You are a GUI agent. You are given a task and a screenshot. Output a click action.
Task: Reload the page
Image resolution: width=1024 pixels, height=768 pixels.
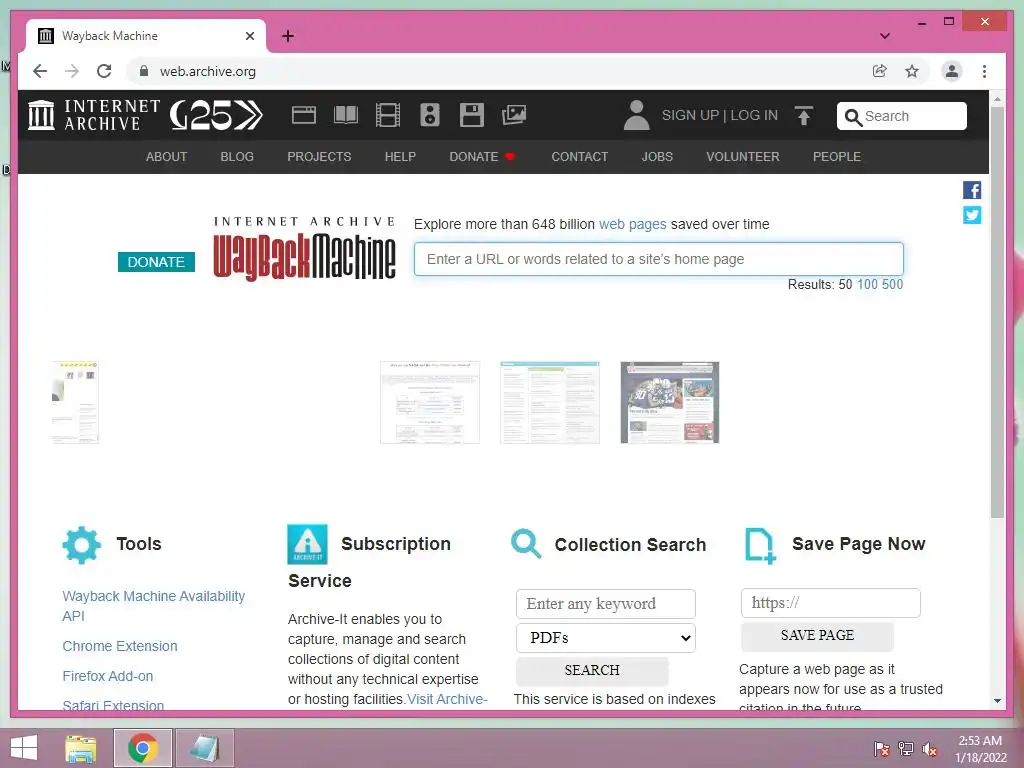click(x=104, y=71)
